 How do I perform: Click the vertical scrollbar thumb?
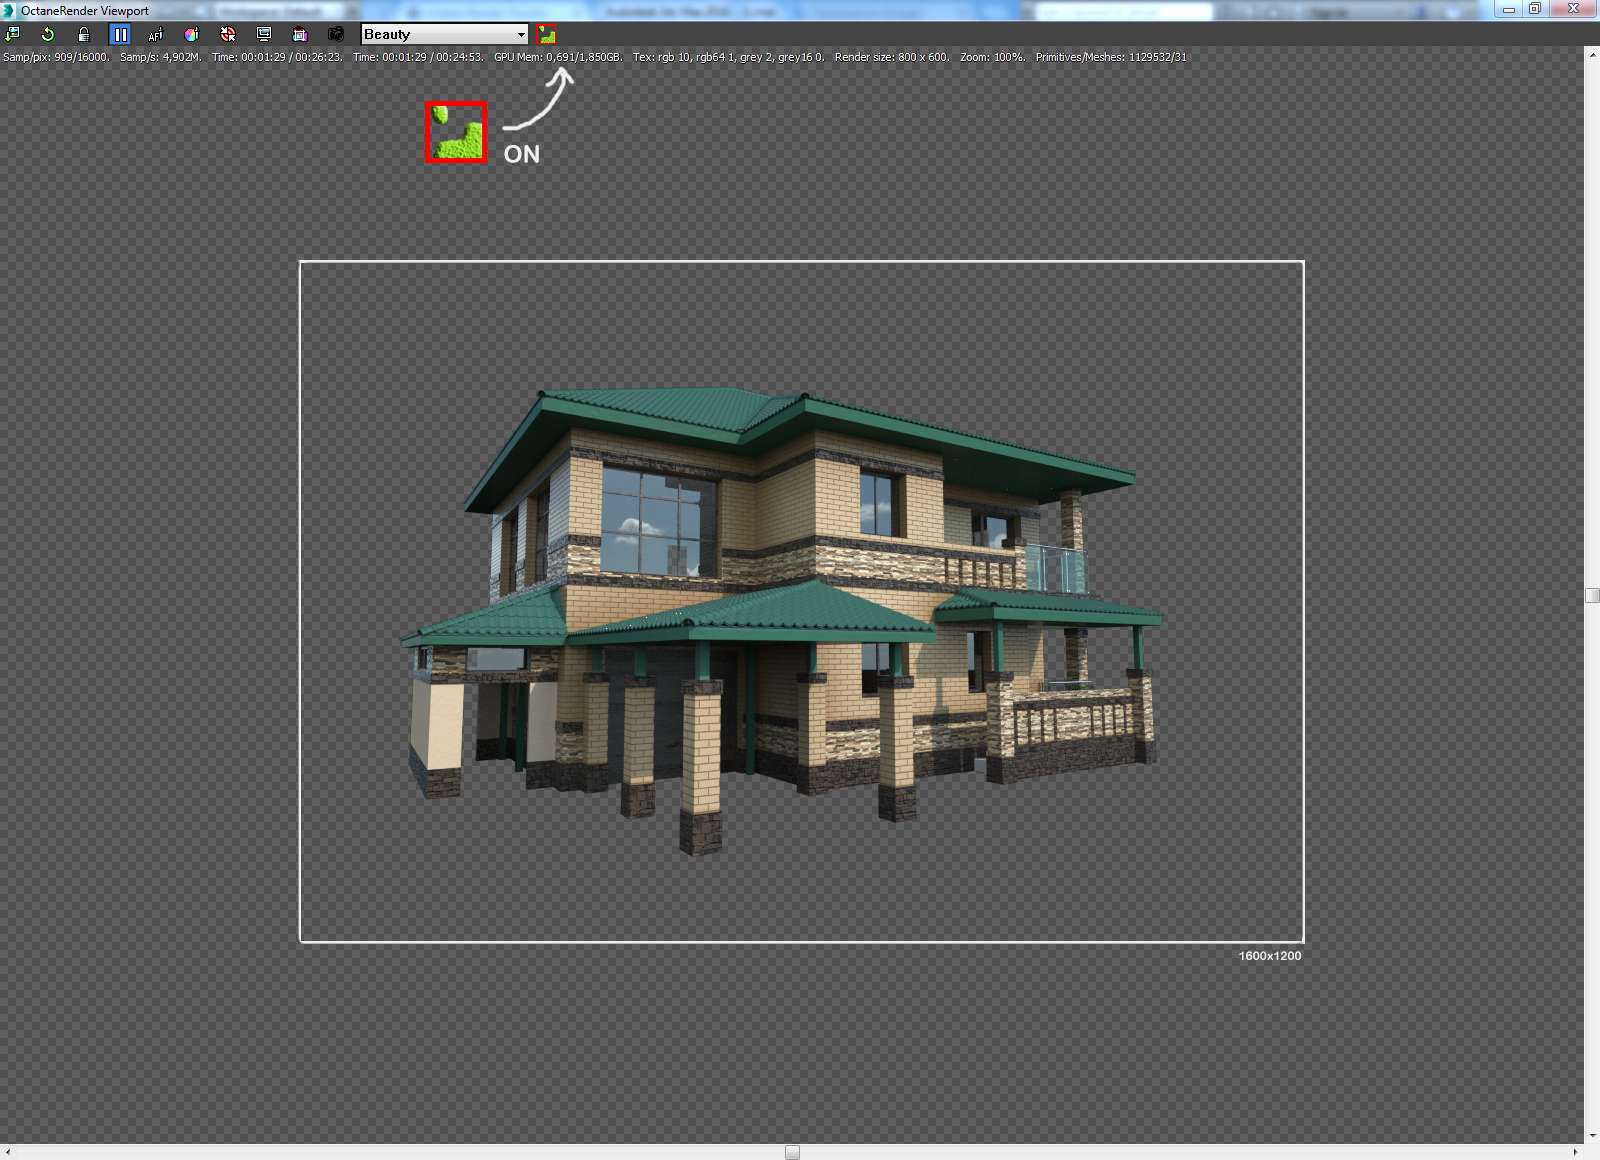[x=1592, y=596]
